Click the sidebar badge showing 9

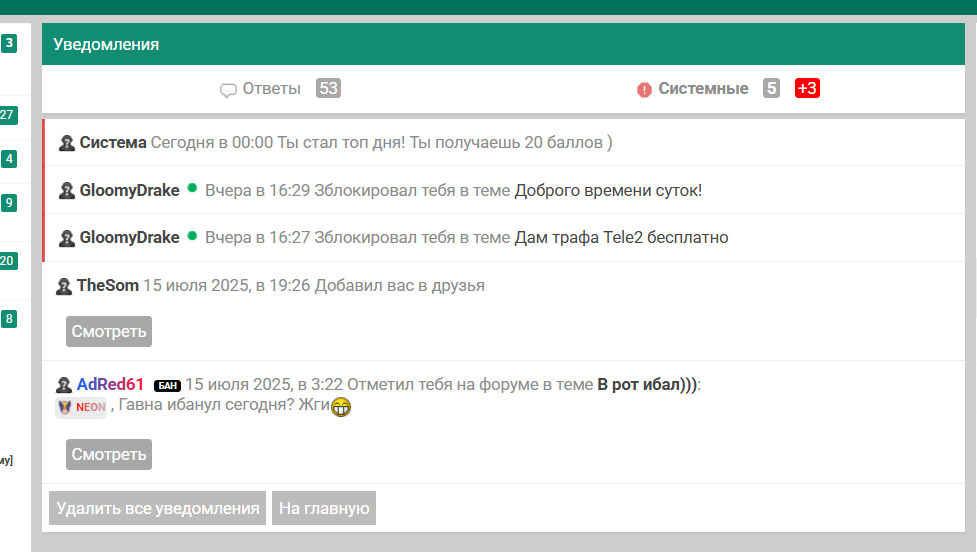coord(9,202)
